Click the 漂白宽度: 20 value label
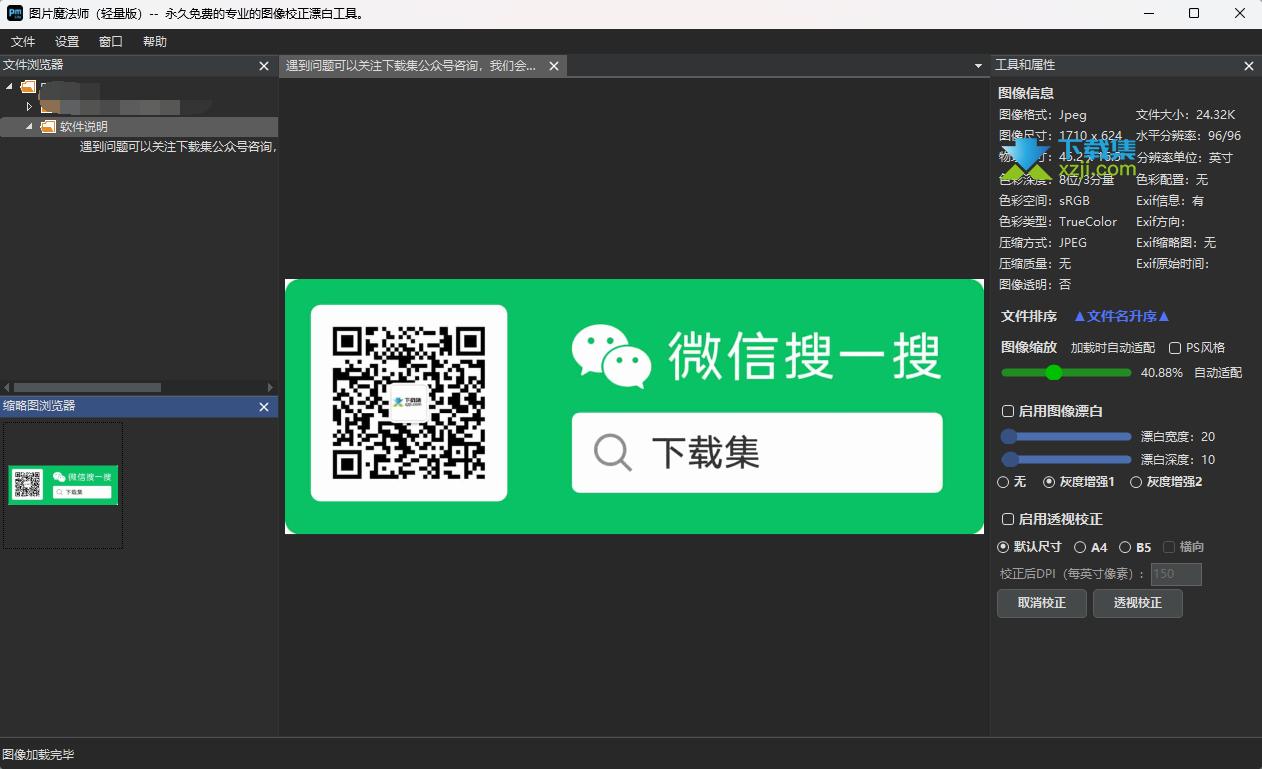This screenshot has height=769, width=1262. pyautogui.click(x=1178, y=437)
